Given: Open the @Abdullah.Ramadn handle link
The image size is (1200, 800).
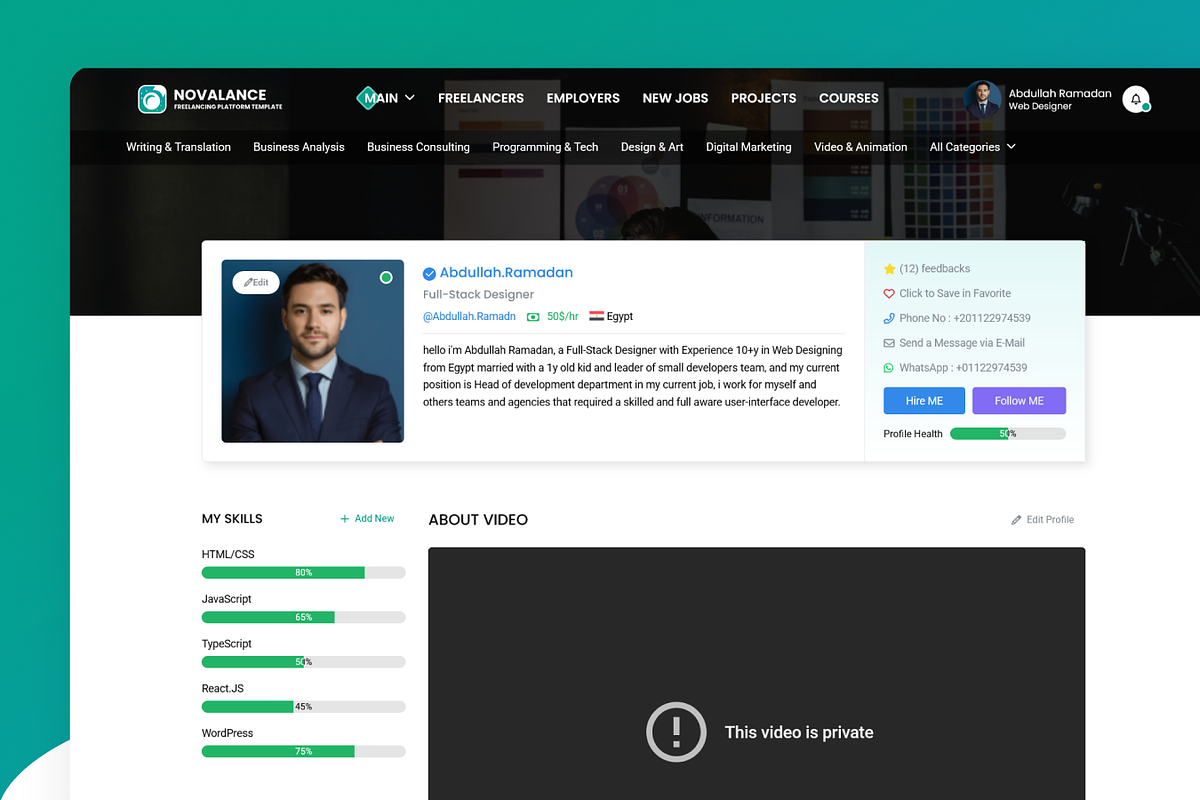Looking at the screenshot, I should tap(470, 317).
